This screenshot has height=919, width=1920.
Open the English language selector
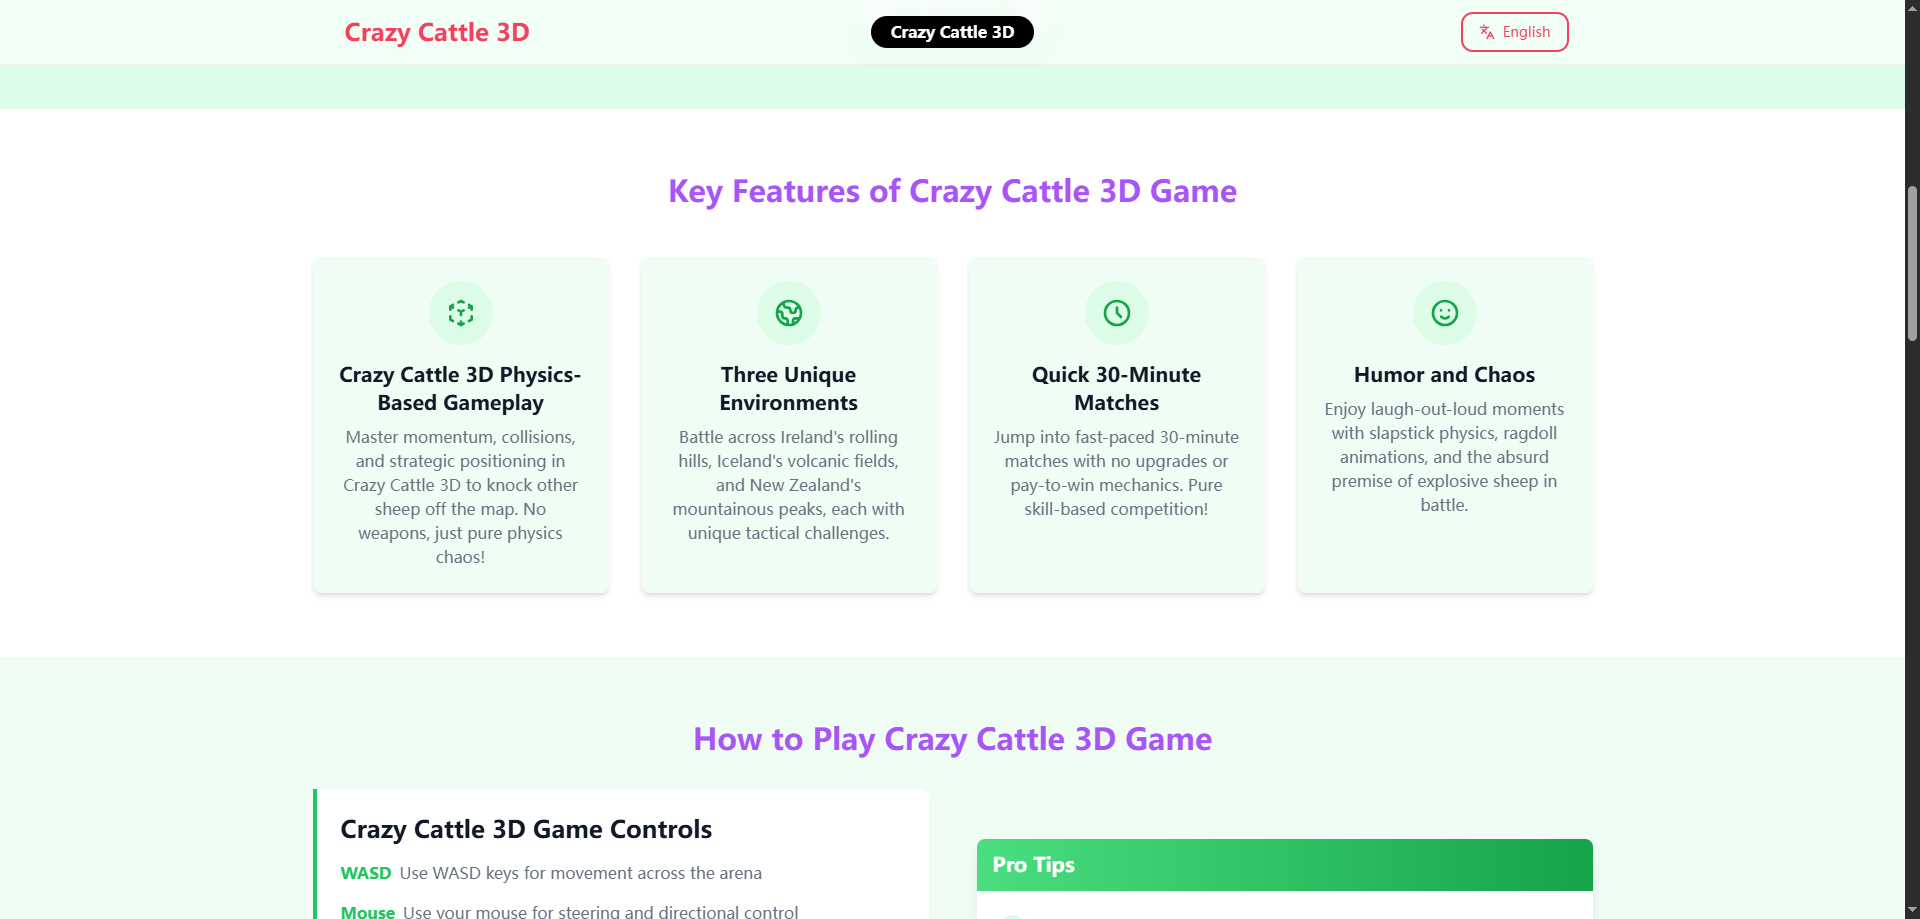pos(1514,31)
